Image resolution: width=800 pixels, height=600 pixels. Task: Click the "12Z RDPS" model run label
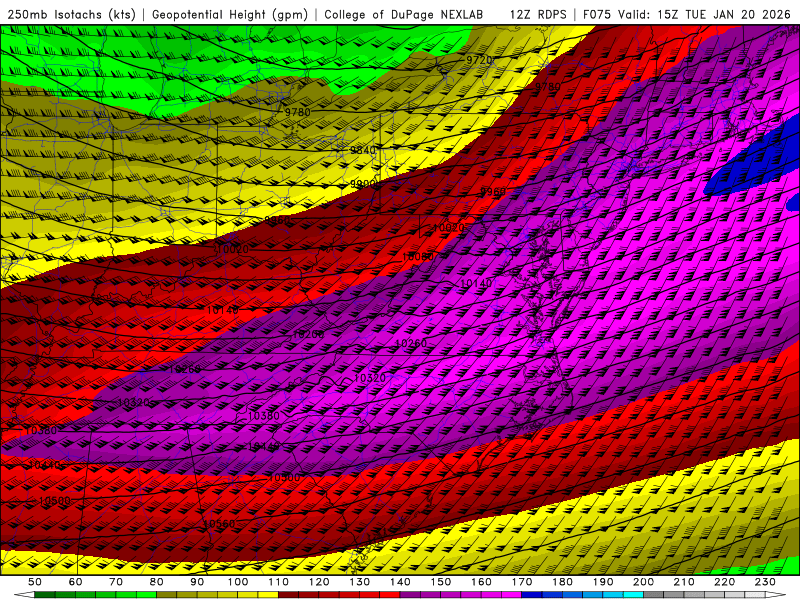click(x=538, y=15)
